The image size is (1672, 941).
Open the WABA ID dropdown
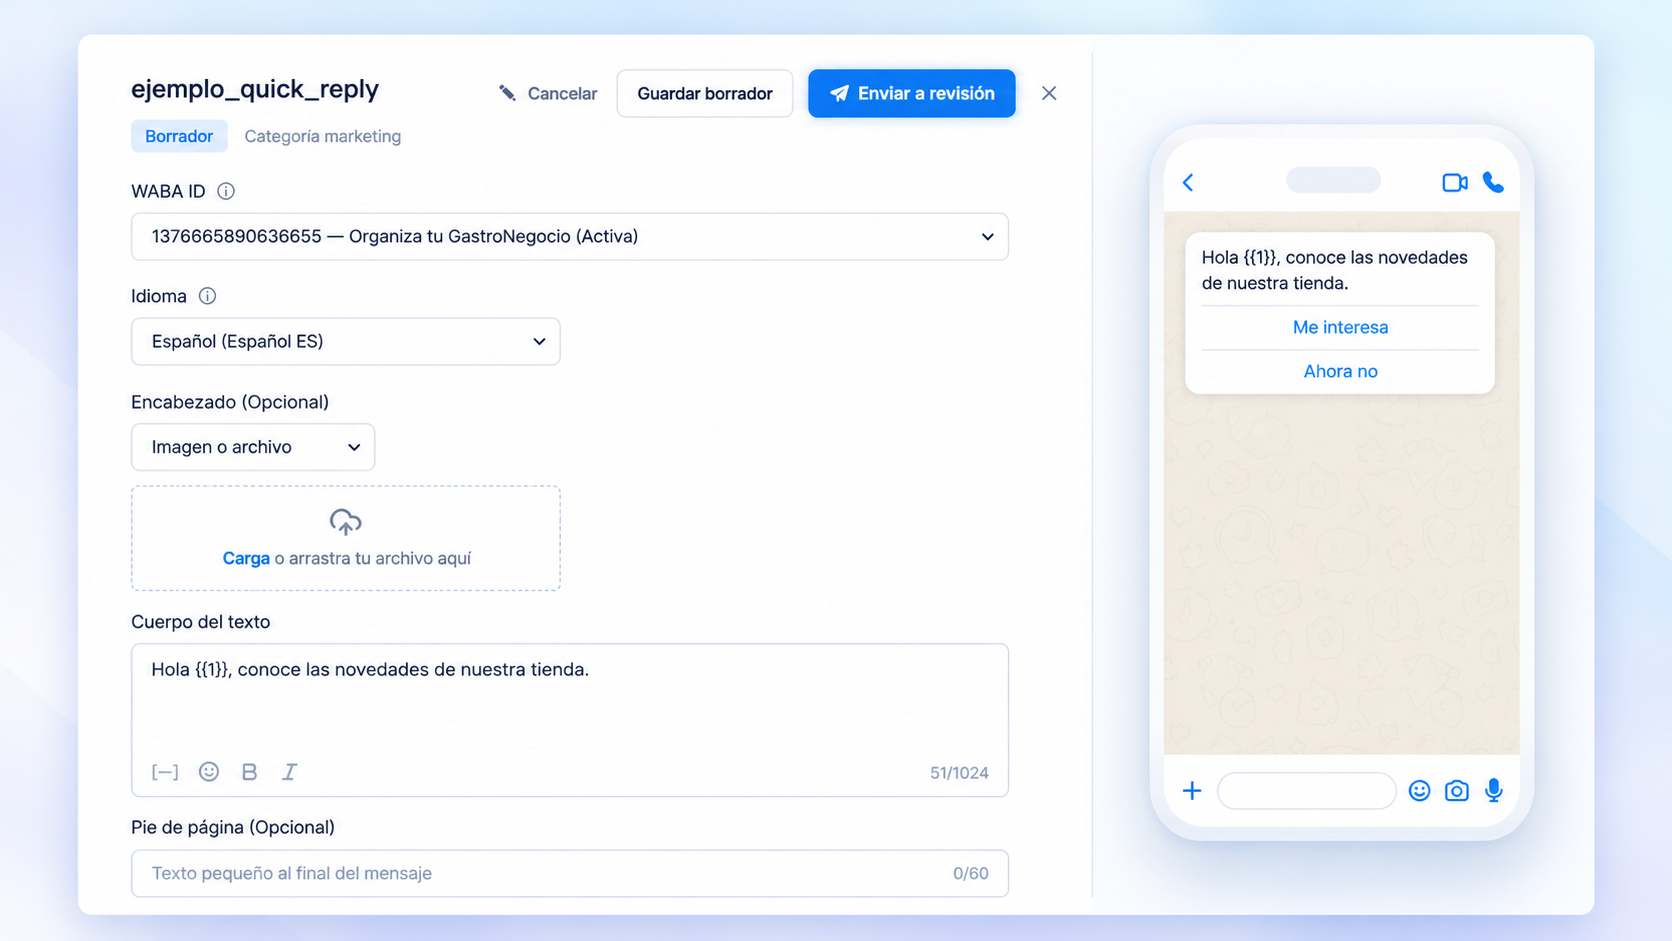570,237
